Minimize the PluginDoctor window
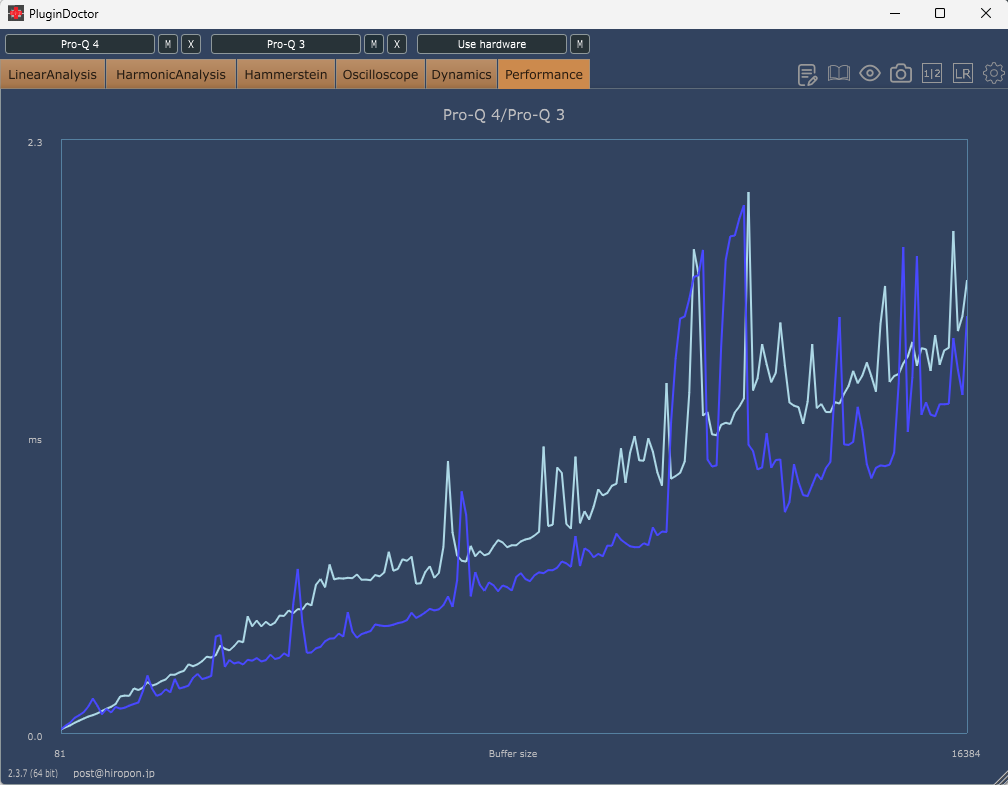This screenshot has width=1008, height=785. pos(894,14)
